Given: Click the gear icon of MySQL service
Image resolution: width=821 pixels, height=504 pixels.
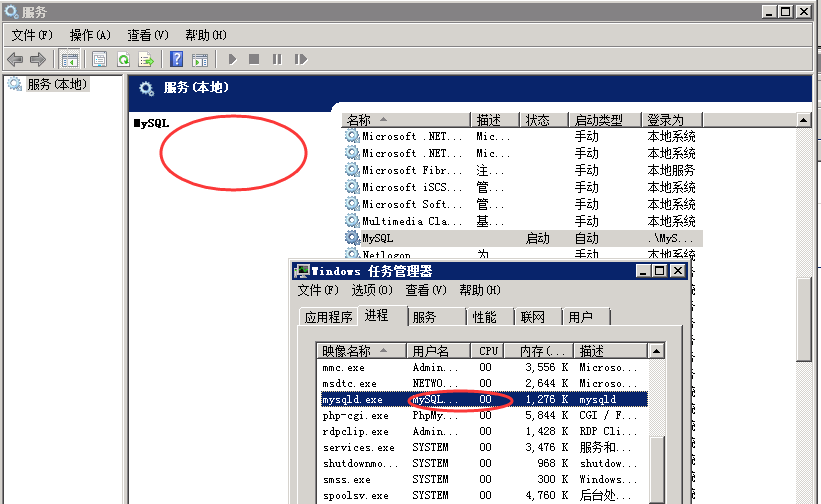Looking at the screenshot, I should pos(352,238).
